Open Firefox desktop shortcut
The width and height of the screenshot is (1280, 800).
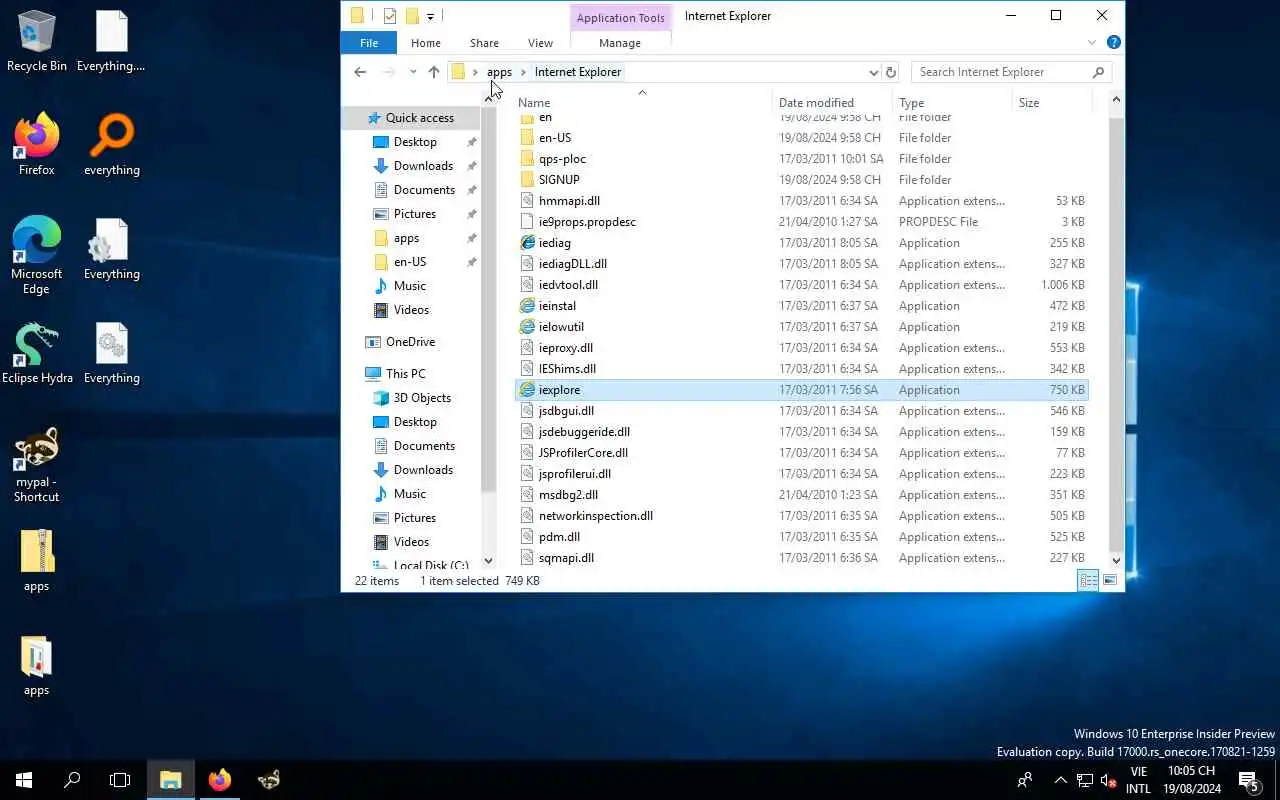[x=36, y=145]
